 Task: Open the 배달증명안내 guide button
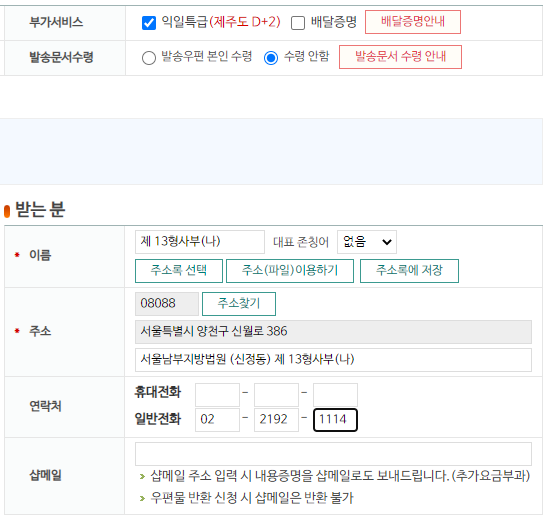pyautogui.click(x=412, y=22)
